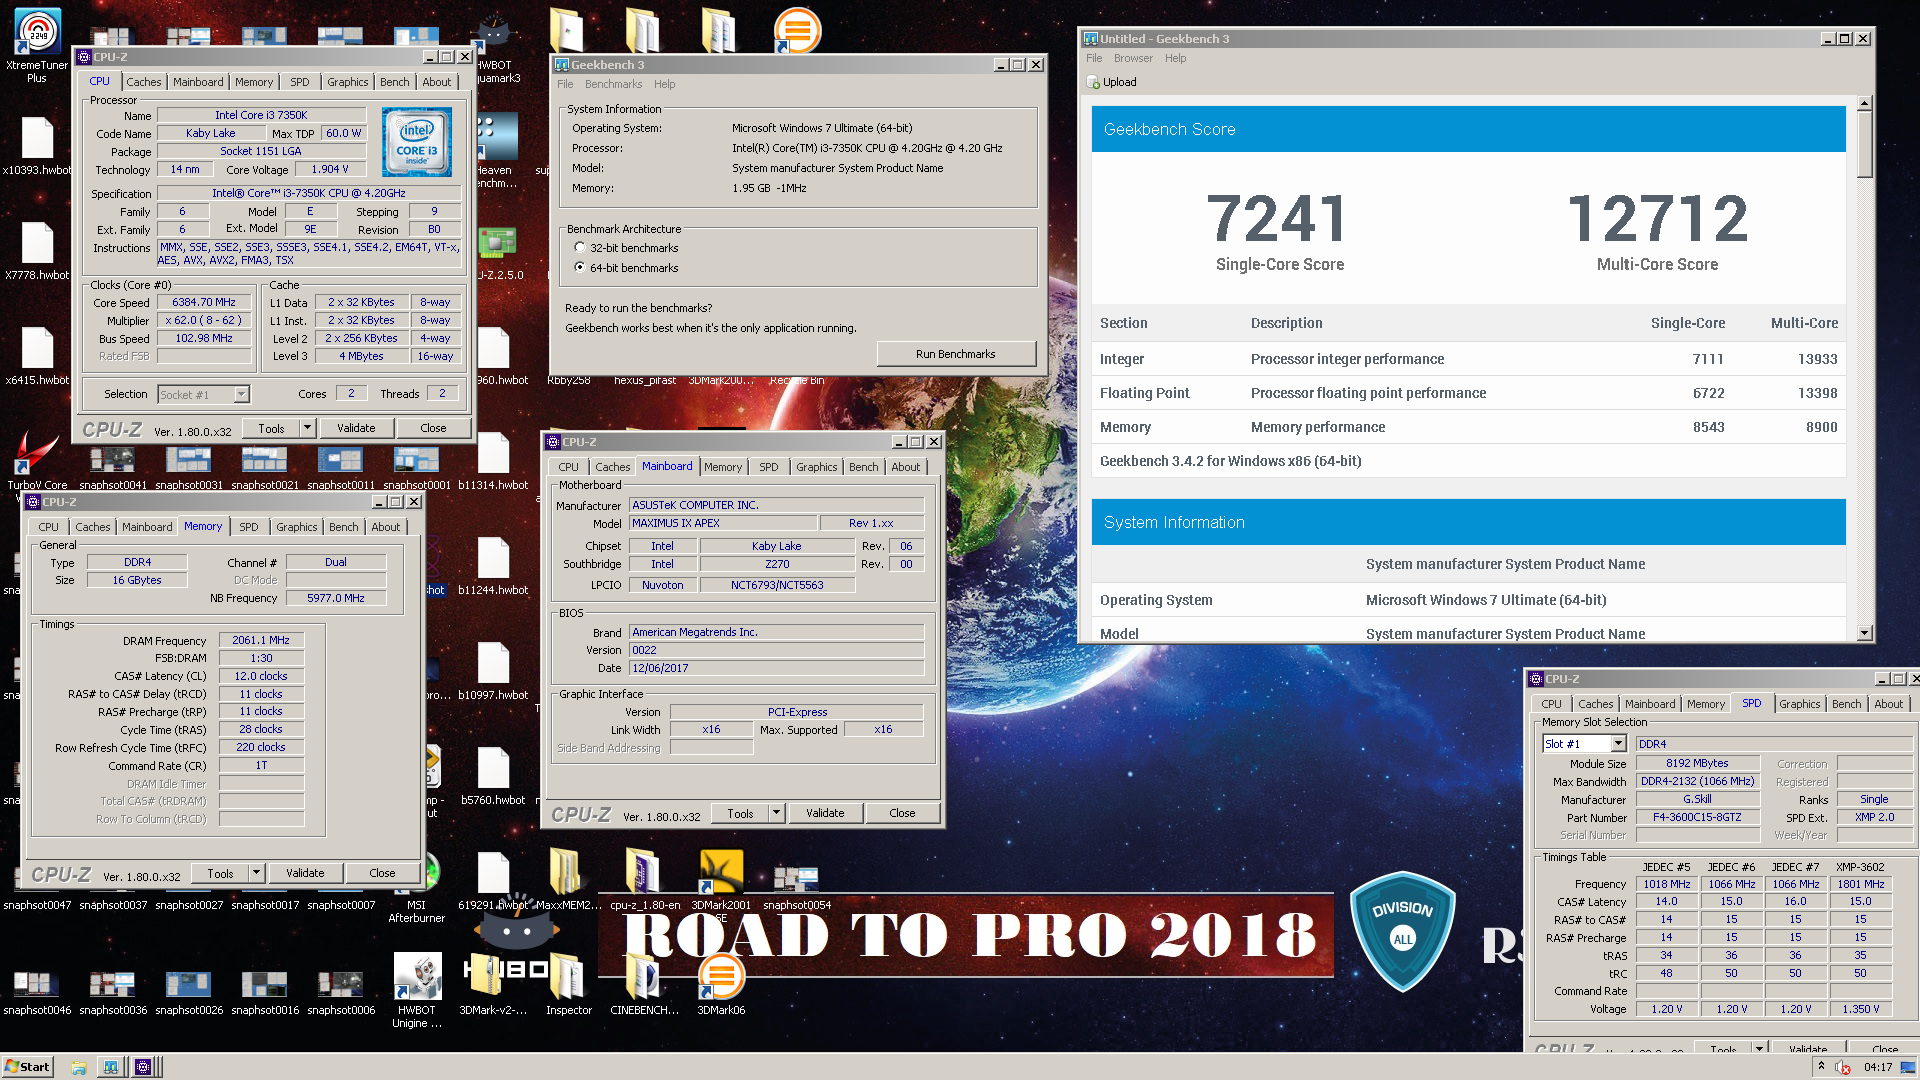Open the Slot #1 dropdown in SPD window
The height and width of the screenshot is (1080, 1920).
(1618, 744)
